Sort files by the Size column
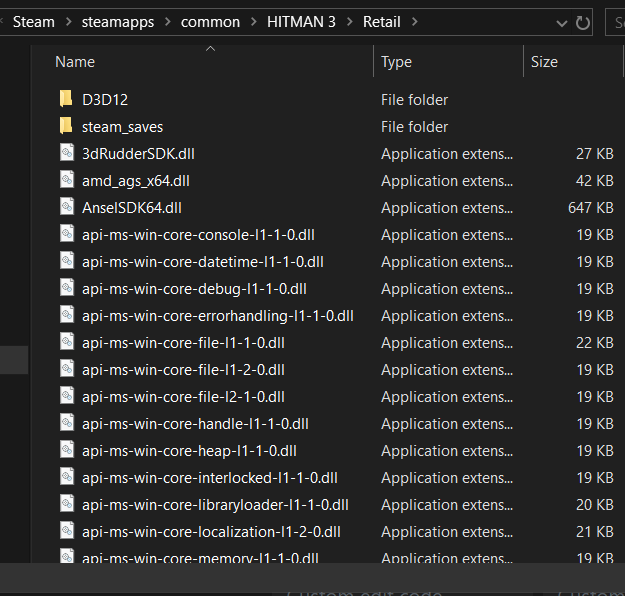This screenshot has width=625, height=596. tap(544, 62)
